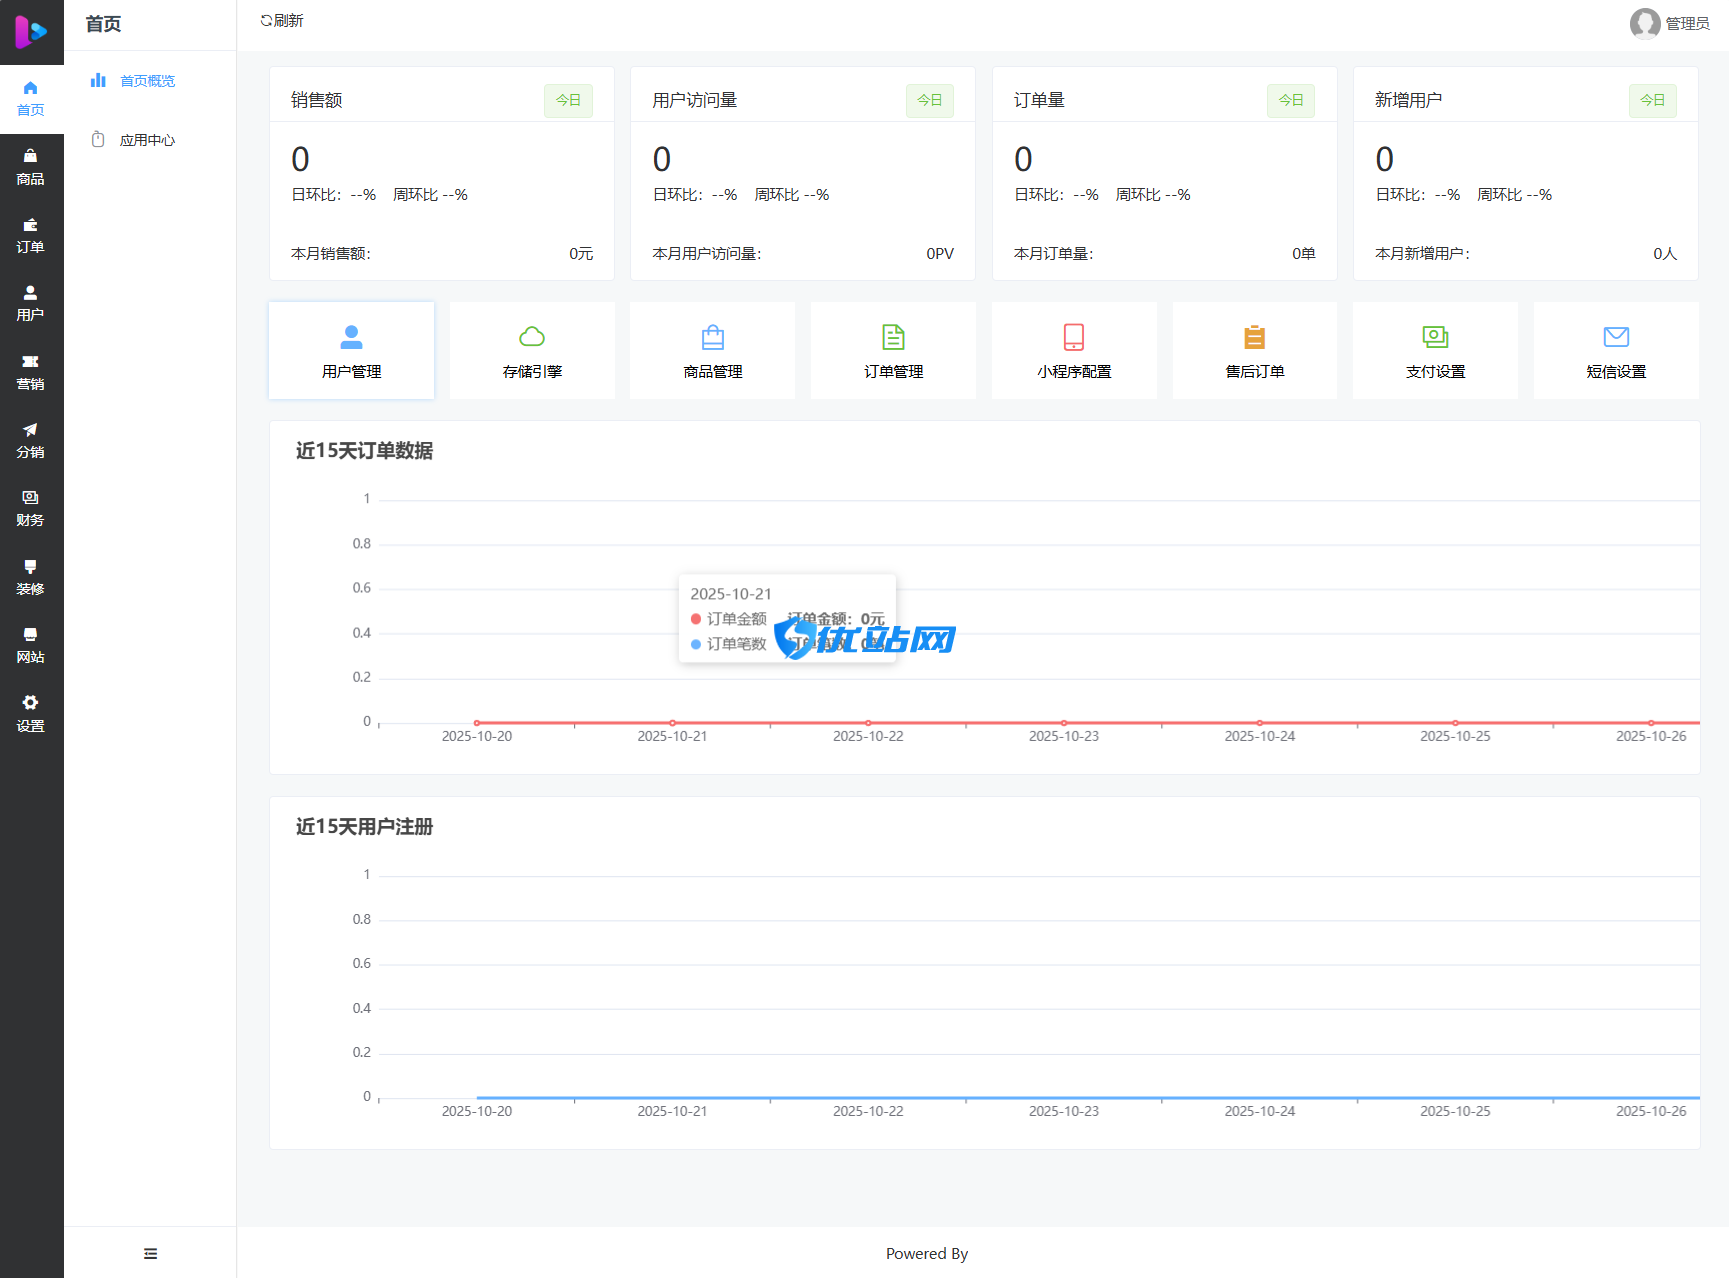1729x1278 pixels.
Task: Select the 装修 sidebar icon
Action: (31, 576)
